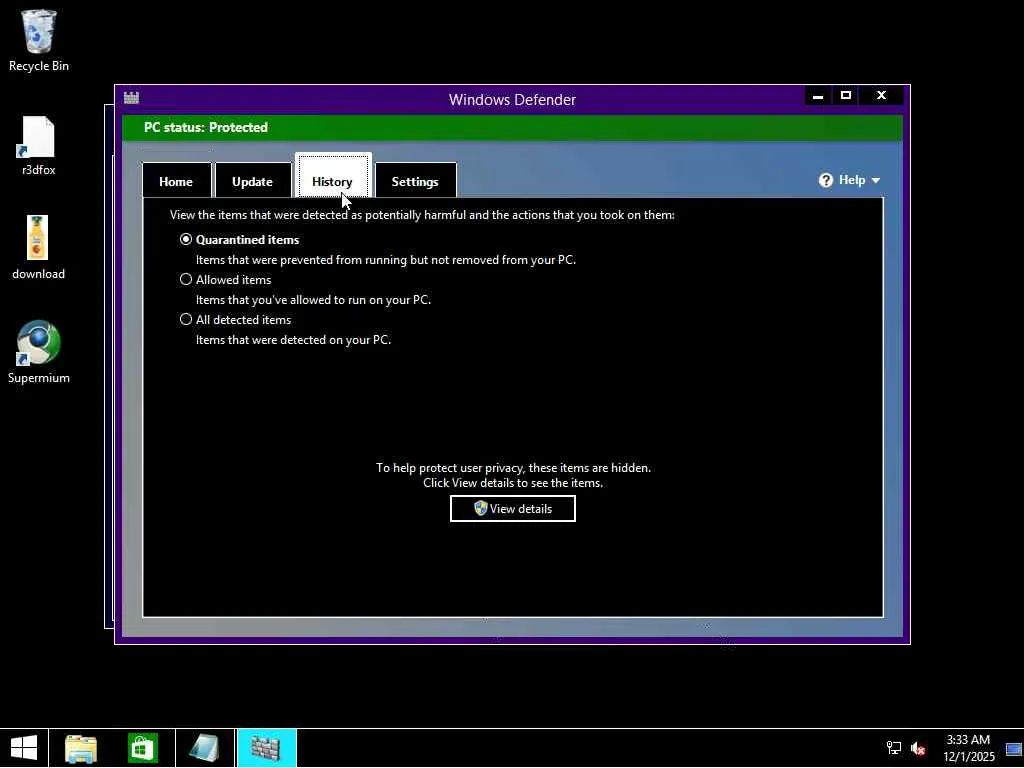Open the Windows Start button

[24, 748]
